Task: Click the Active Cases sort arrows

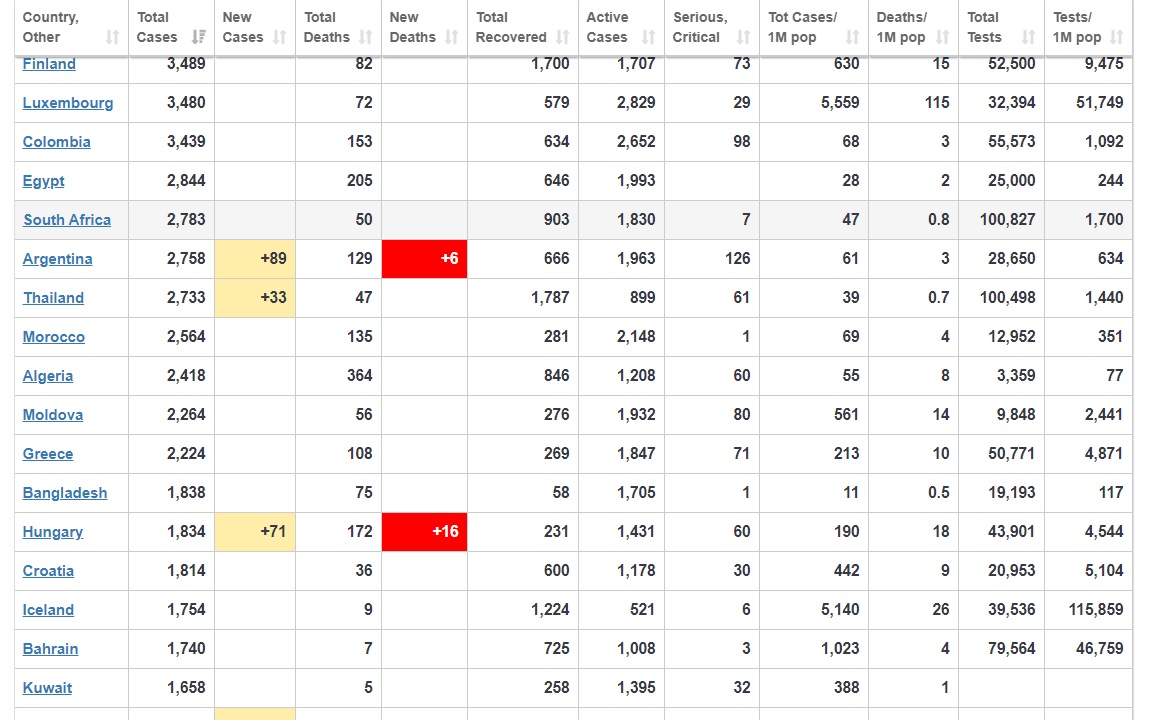Action: tap(648, 37)
